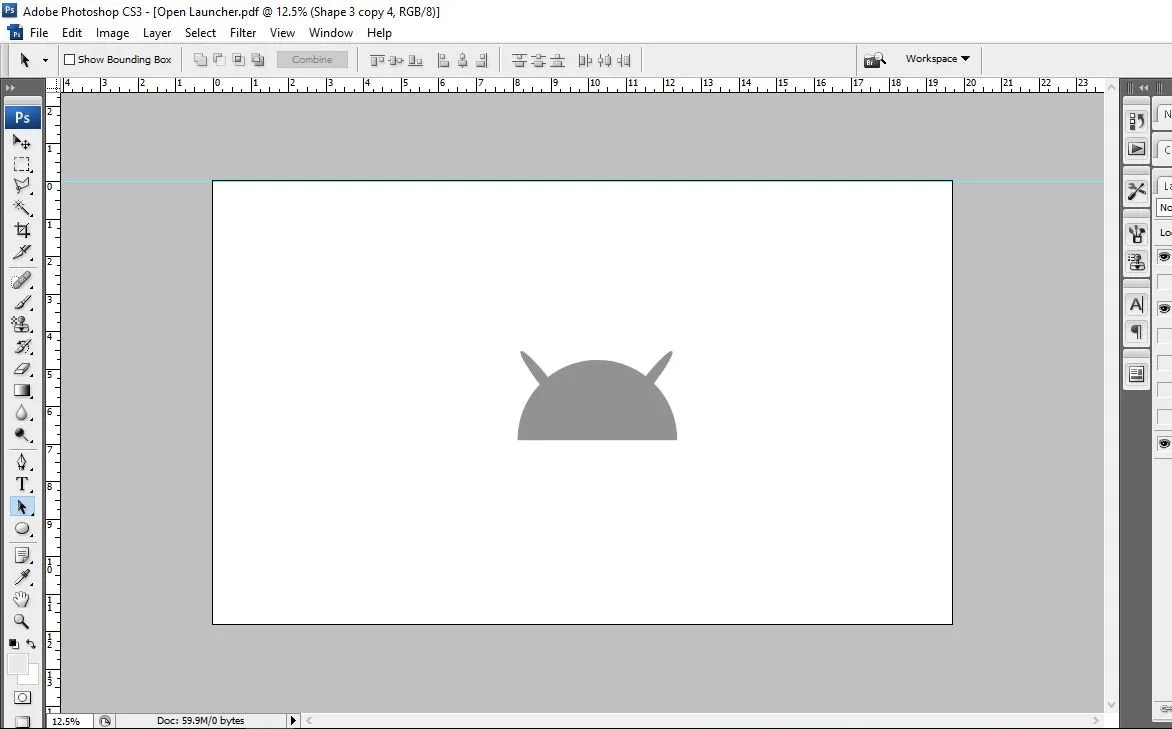Open the Character panel icon
Screen dimensions: 1172x729
coord(1136,304)
